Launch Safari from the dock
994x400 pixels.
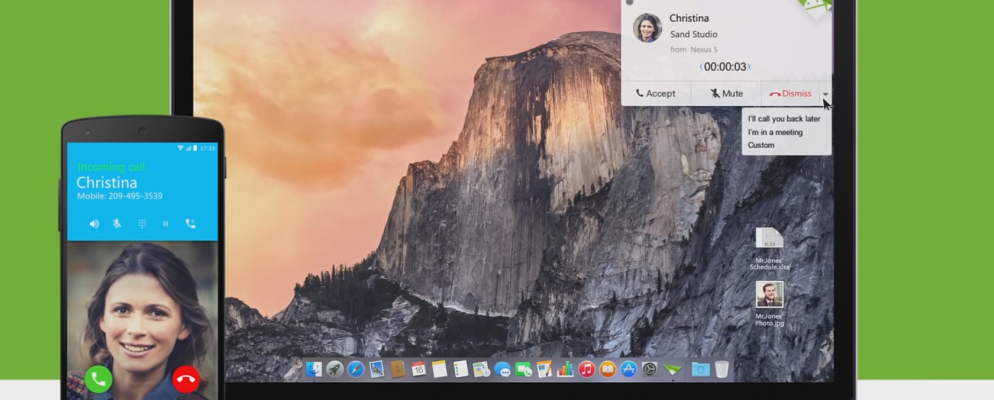356,369
